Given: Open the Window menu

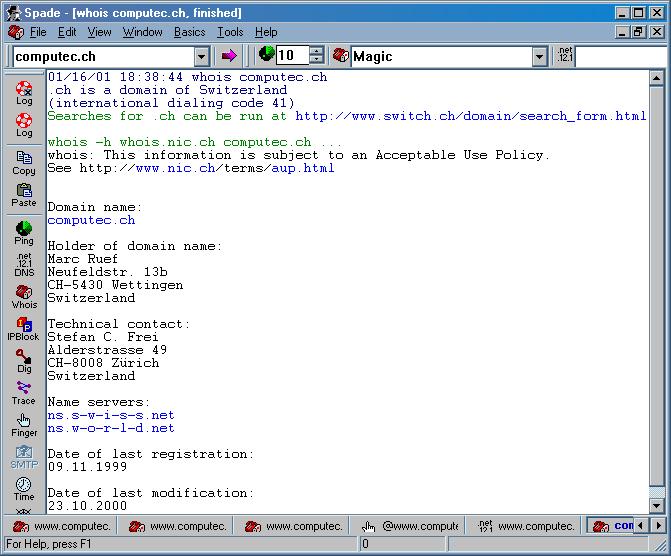Looking at the screenshot, I should pyautogui.click(x=143, y=32).
